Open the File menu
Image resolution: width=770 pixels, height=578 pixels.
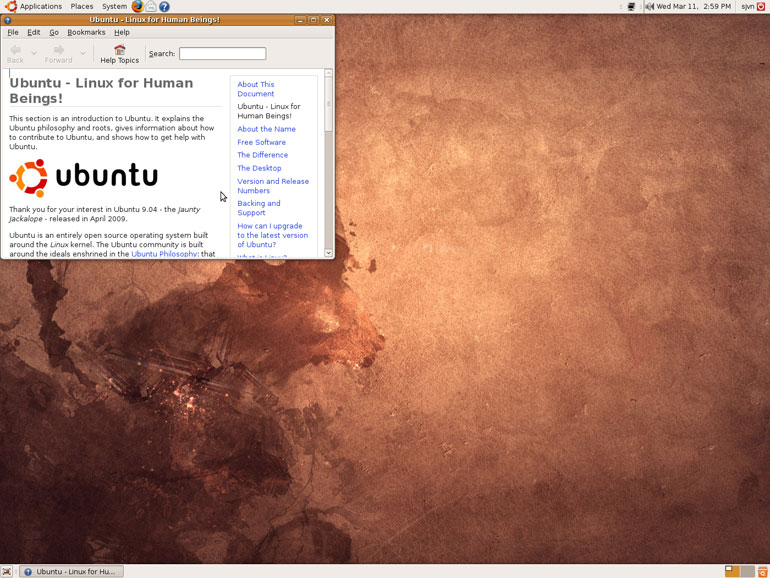point(13,32)
